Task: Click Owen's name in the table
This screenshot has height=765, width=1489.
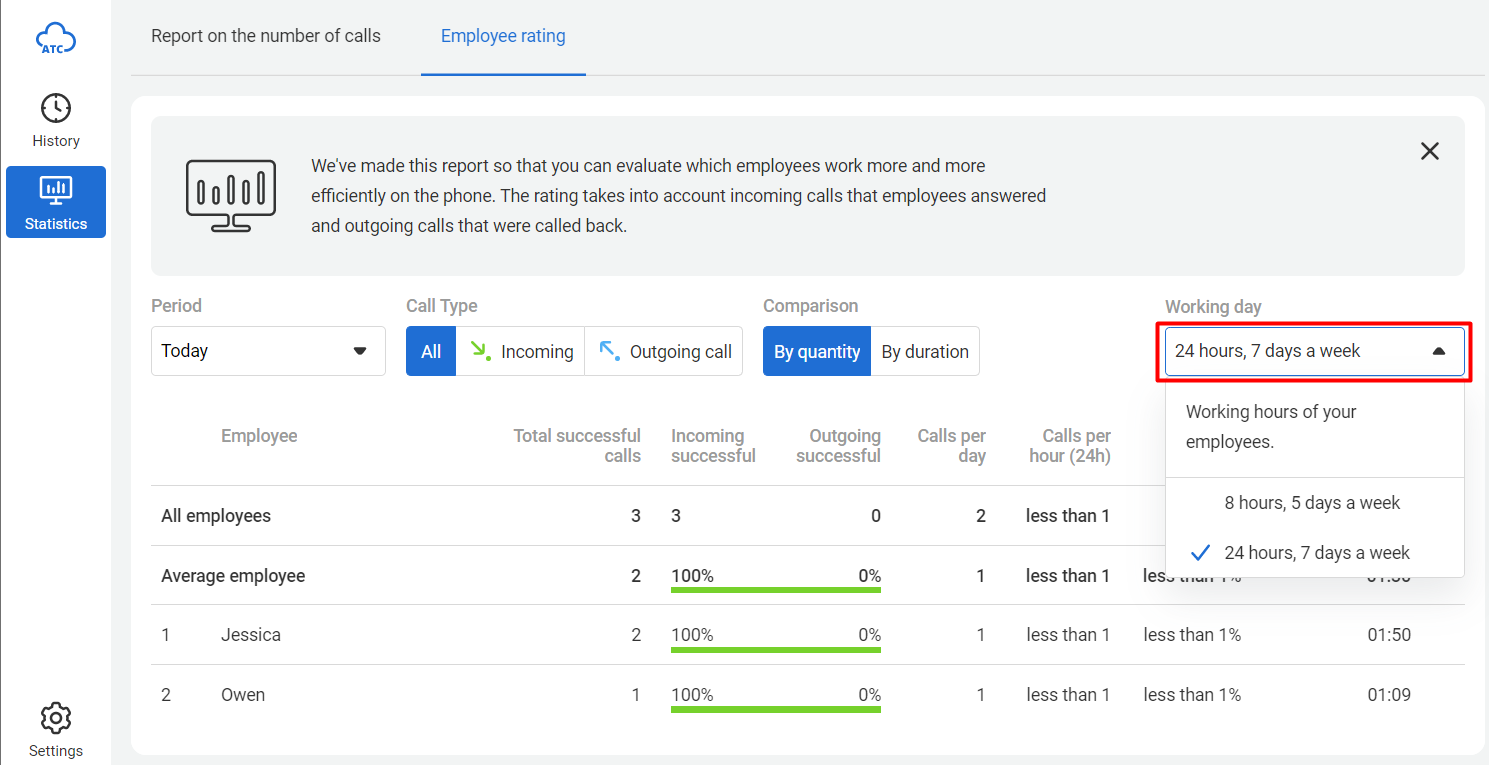Action: (243, 695)
